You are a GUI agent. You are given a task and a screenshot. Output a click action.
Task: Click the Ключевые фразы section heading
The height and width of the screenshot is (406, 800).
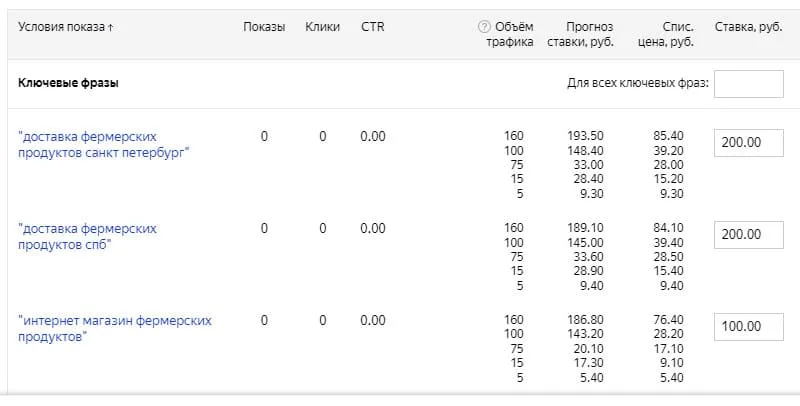pyautogui.click(x=68, y=84)
